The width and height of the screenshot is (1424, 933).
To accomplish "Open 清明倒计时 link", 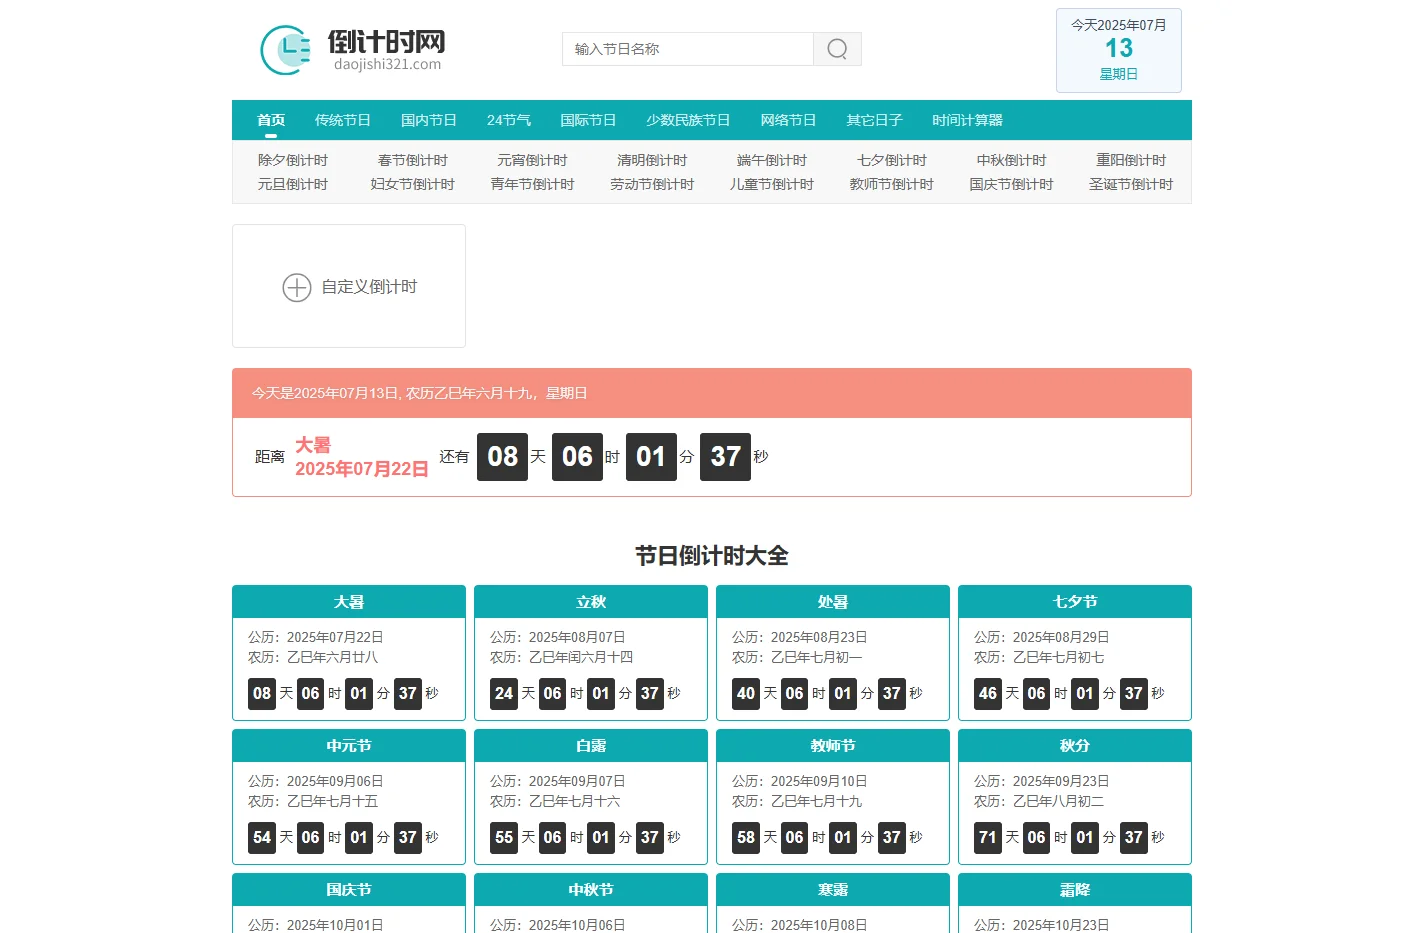I will pyautogui.click(x=652, y=160).
